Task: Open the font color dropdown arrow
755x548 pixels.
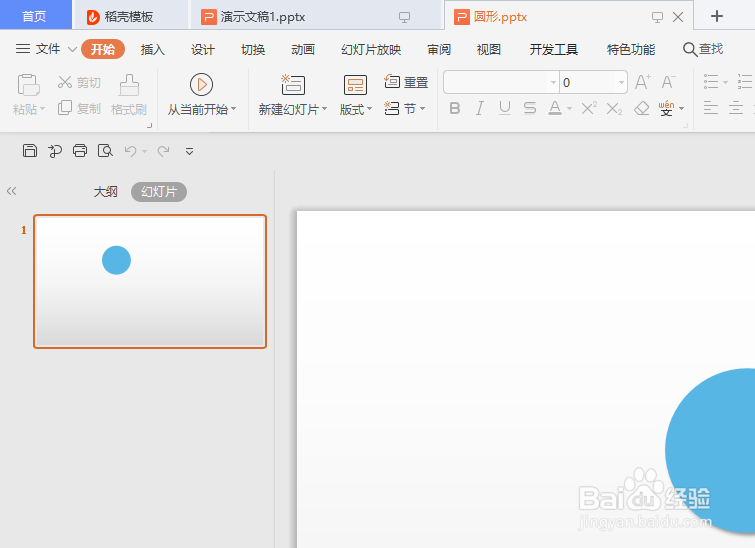Action: pos(569,109)
